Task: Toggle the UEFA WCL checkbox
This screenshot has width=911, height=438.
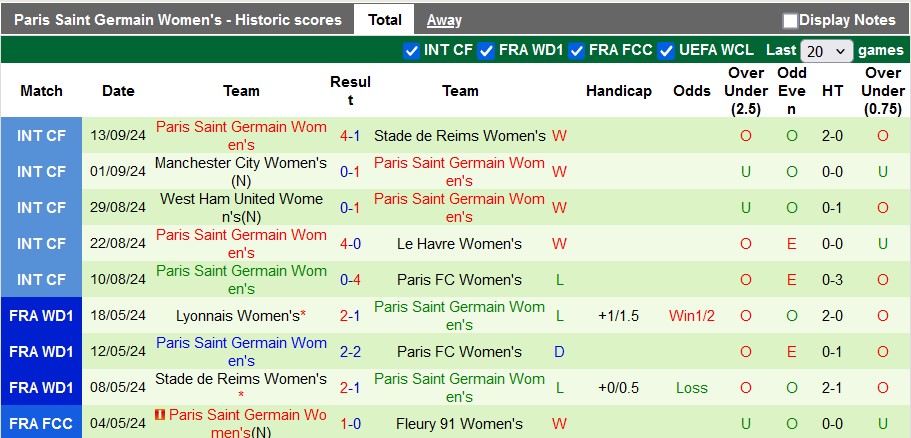Action: click(665, 50)
